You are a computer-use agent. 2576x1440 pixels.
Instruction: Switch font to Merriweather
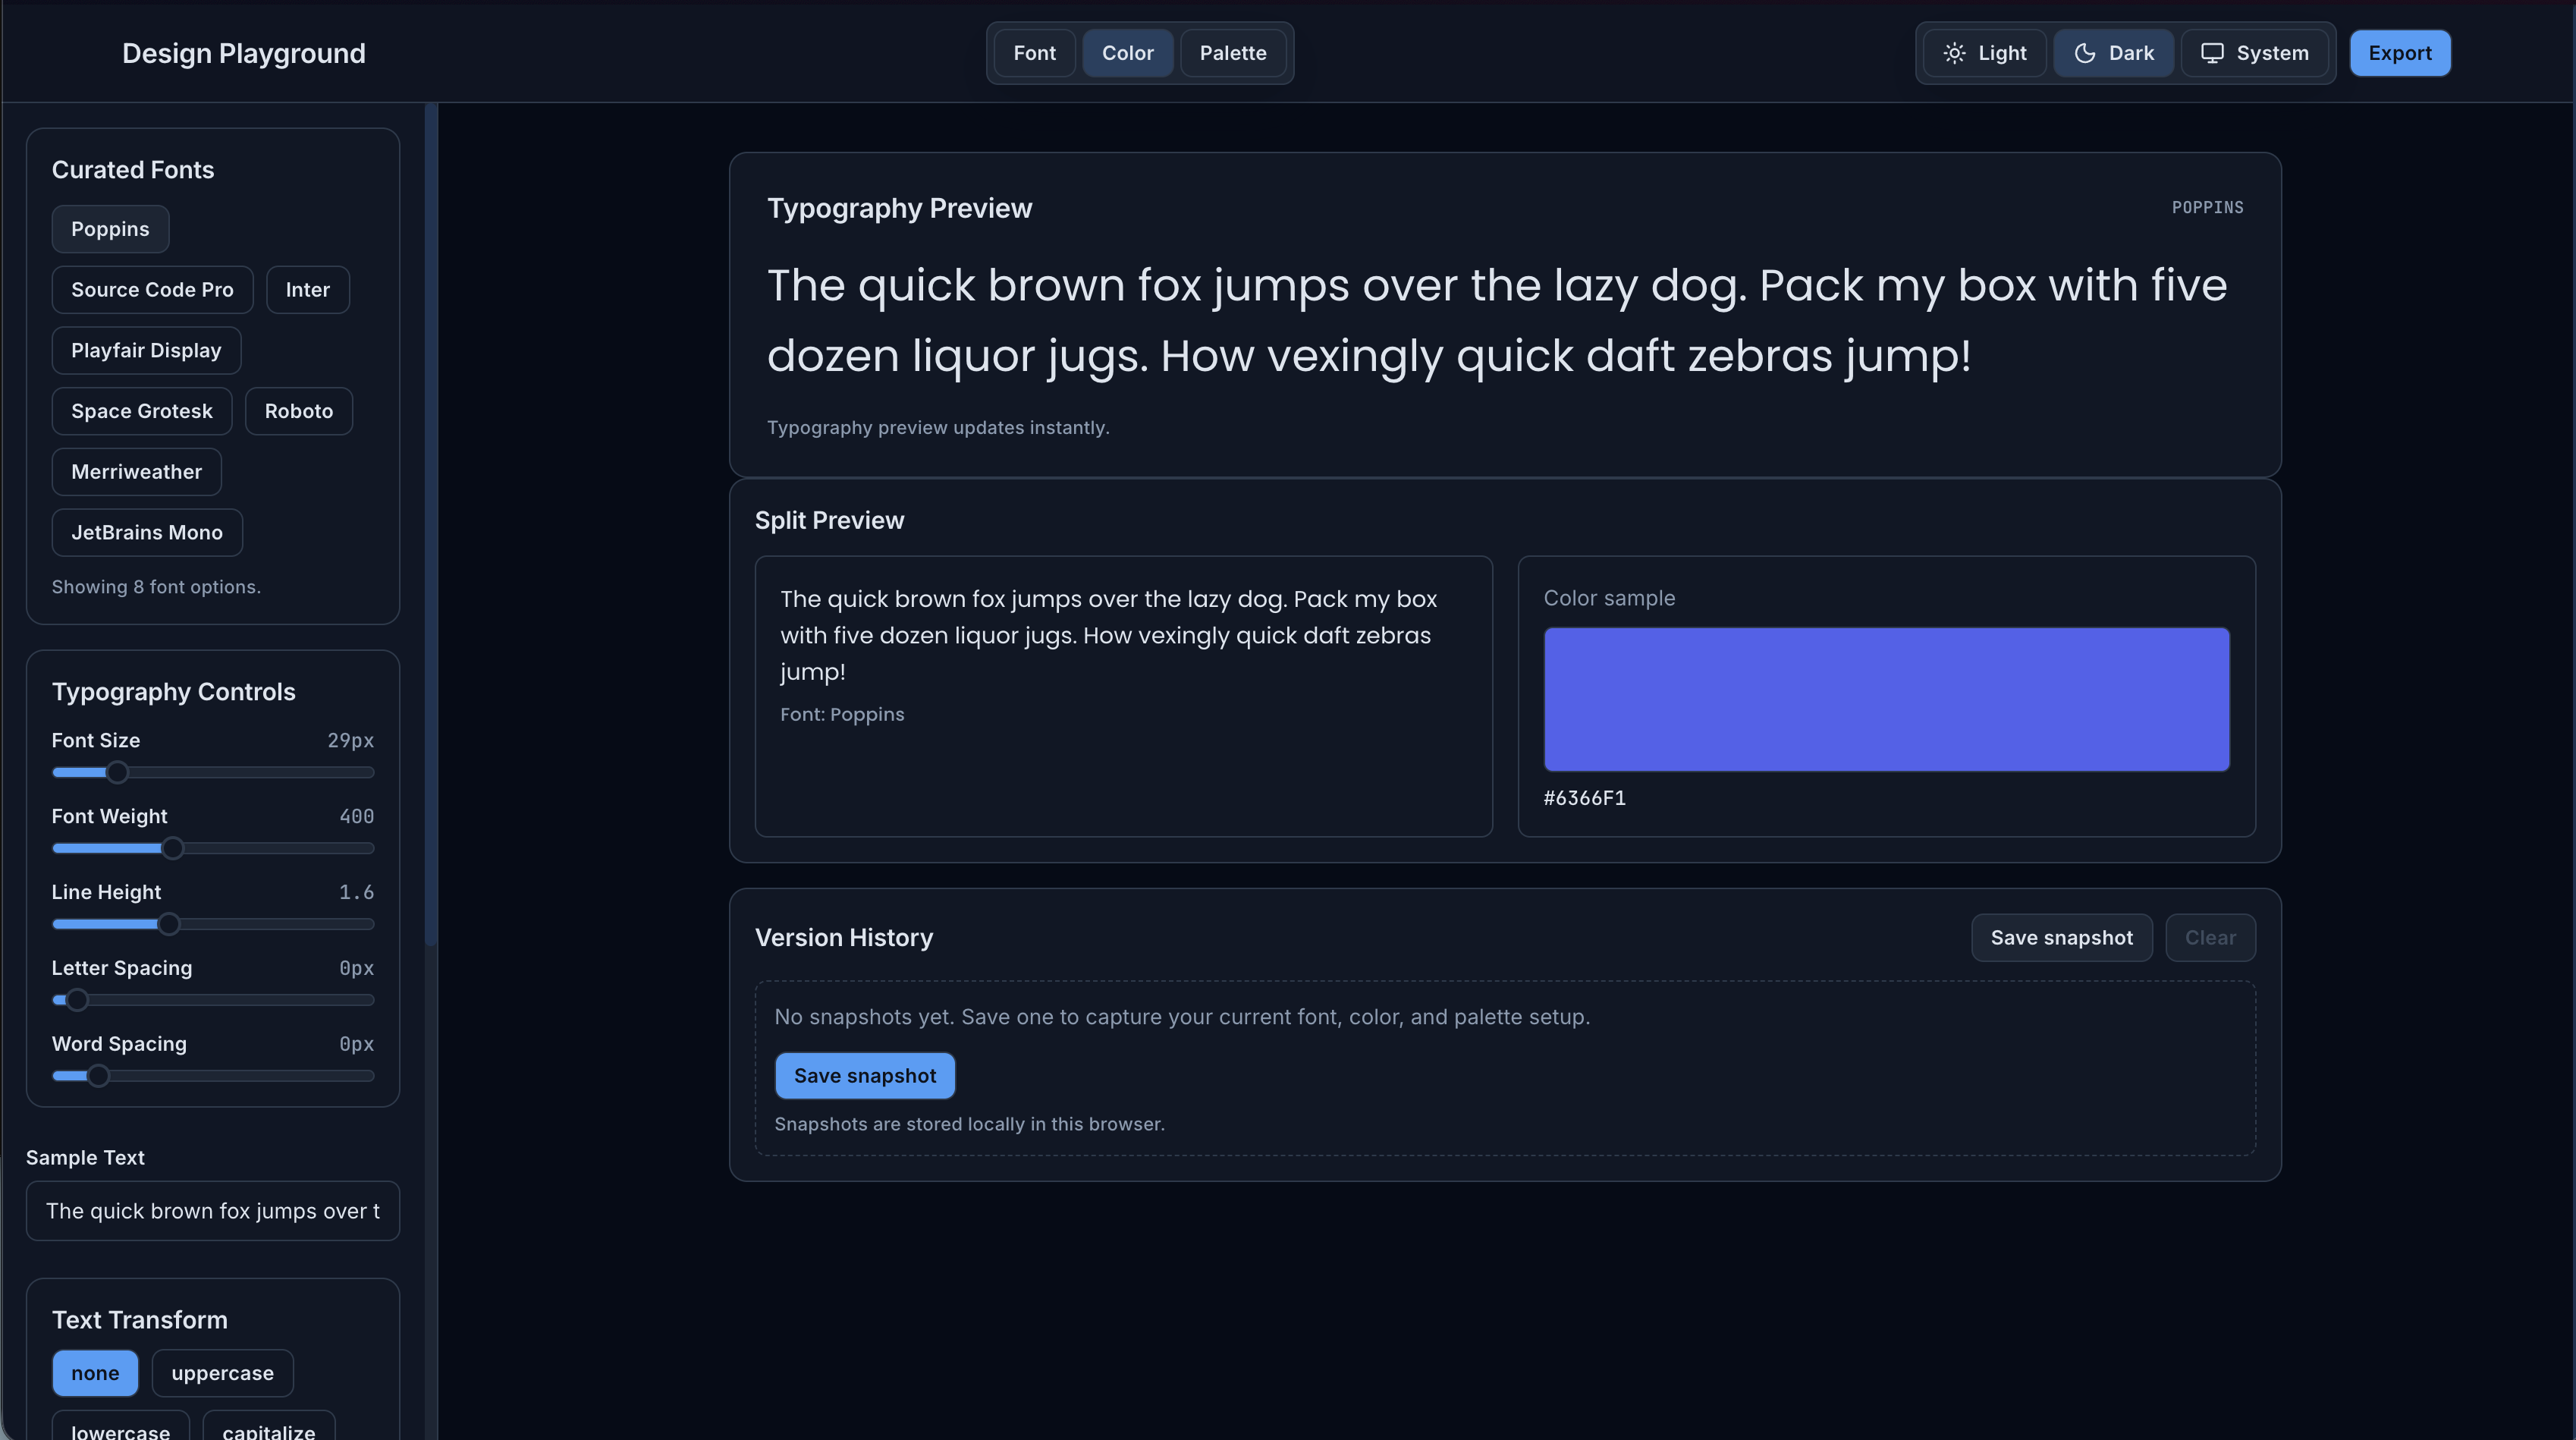click(x=136, y=471)
